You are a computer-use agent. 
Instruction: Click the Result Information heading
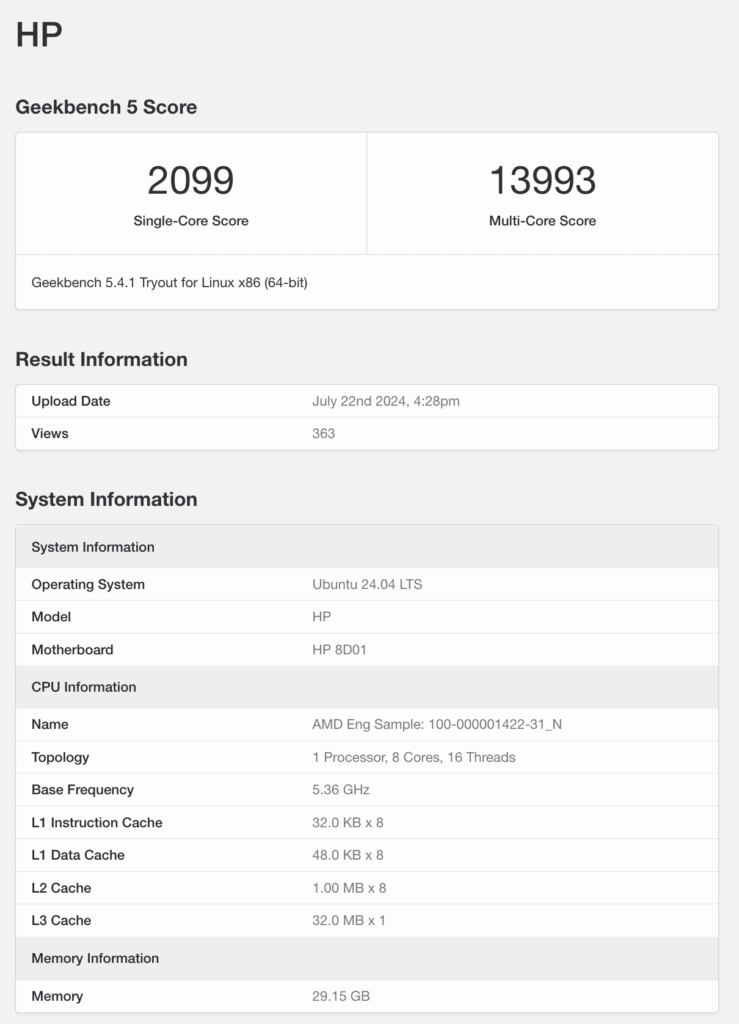101,359
